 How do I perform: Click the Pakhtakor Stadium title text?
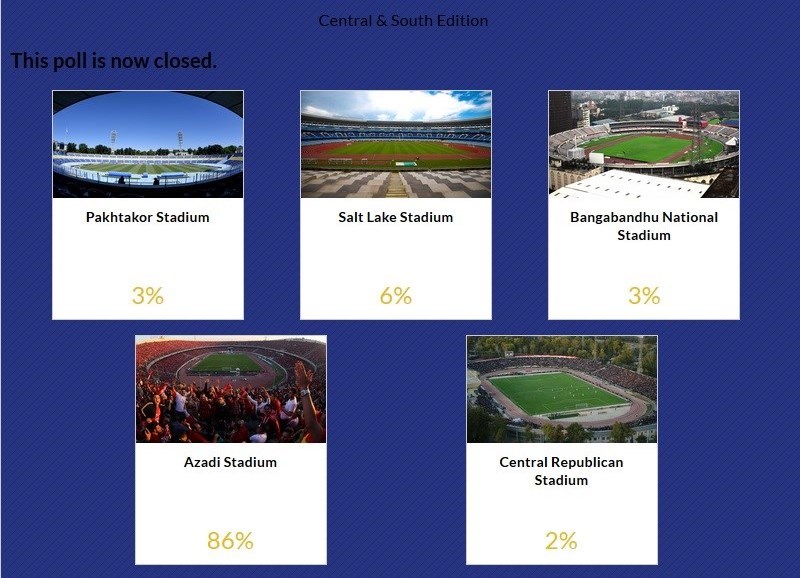coord(148,217)
